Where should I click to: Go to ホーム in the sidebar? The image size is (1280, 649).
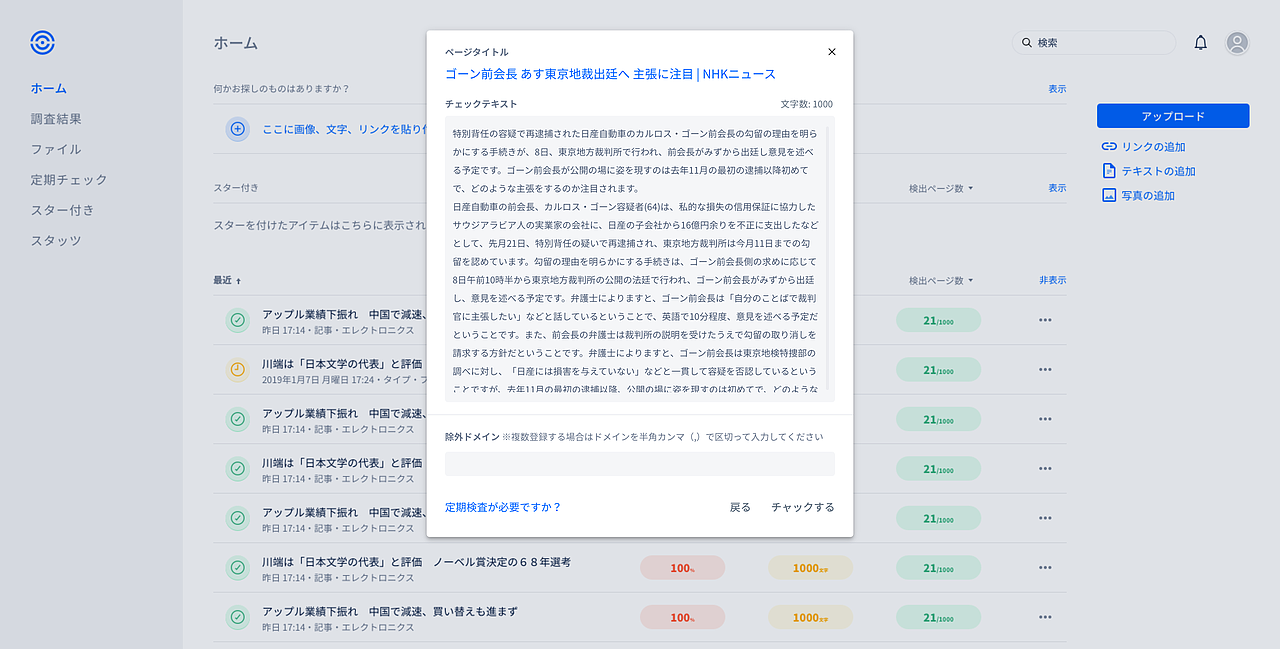(x=48, y=88)
